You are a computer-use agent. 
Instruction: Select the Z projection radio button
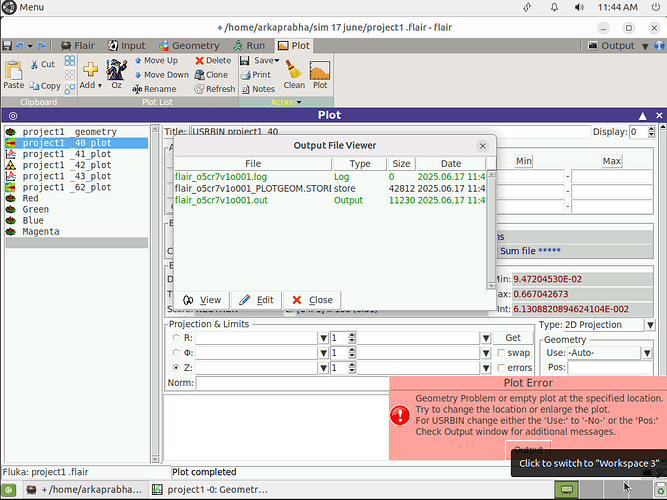pyautogui.click(x=176, y=368)
